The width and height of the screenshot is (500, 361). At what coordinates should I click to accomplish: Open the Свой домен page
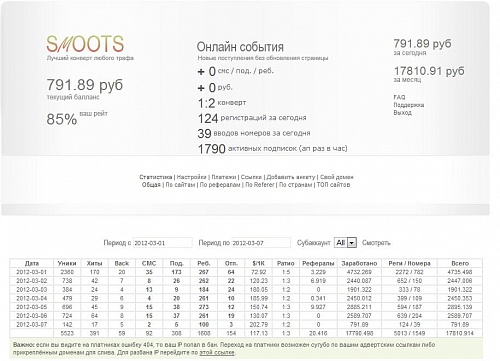[x=337, y=177]
